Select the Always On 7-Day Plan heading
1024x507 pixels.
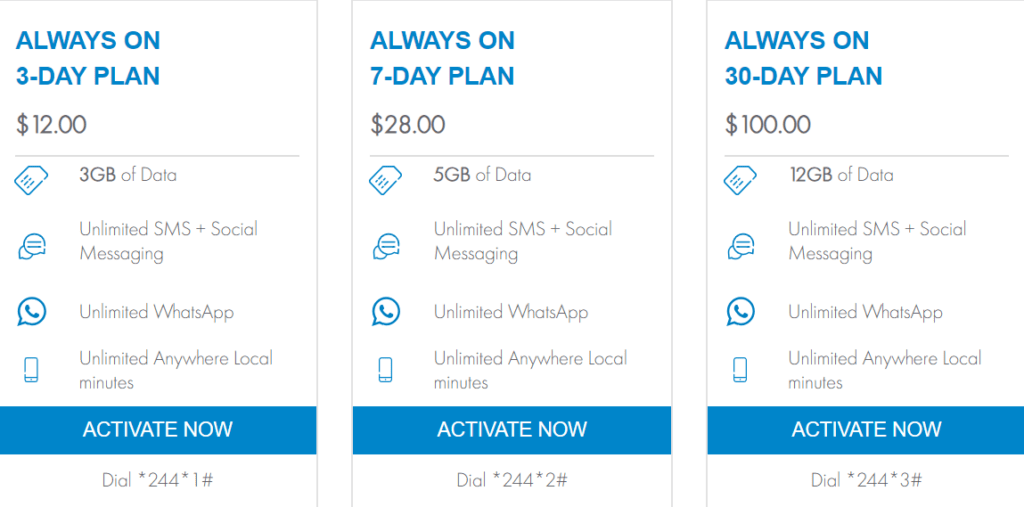click(442, 58)
